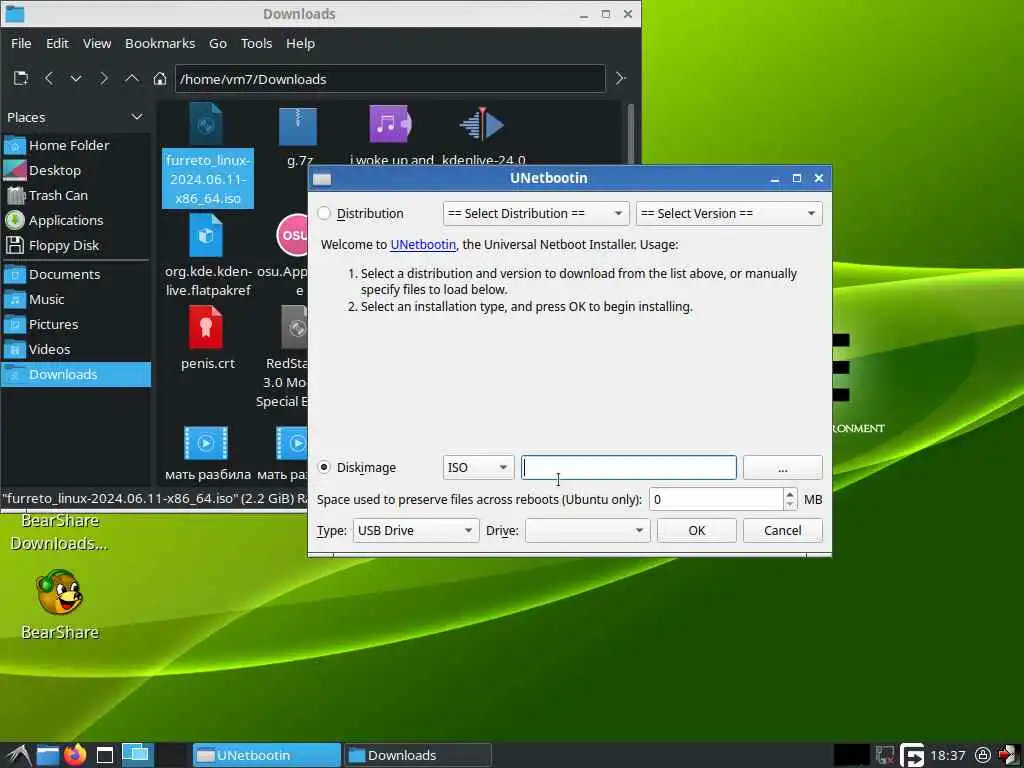Click the browse '...' button
Image resolution: width=1024 pixels, height=768 pixels.
click(x=782, y=468)
